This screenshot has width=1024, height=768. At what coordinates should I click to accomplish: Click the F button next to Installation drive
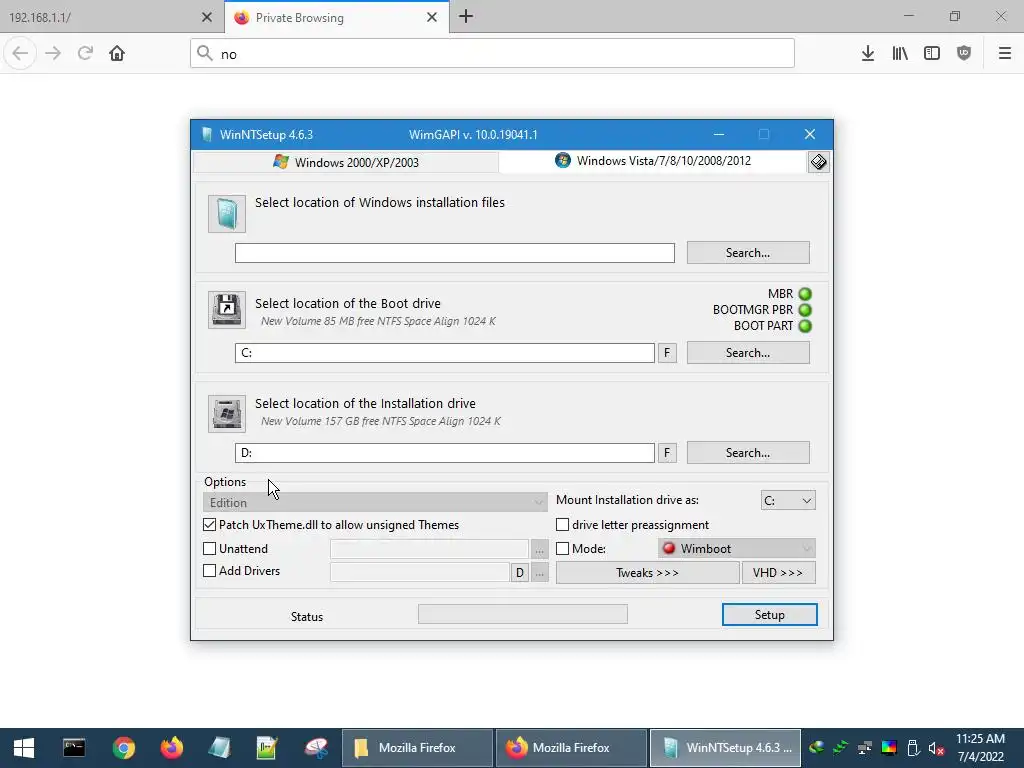[x=667, y=453]
